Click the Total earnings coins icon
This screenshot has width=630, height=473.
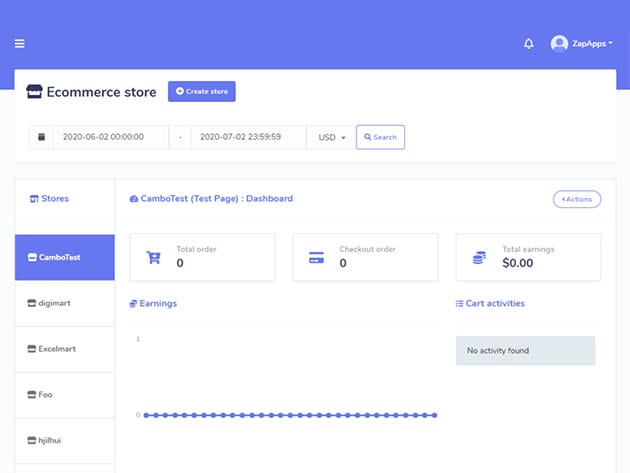tap(479, 257)
